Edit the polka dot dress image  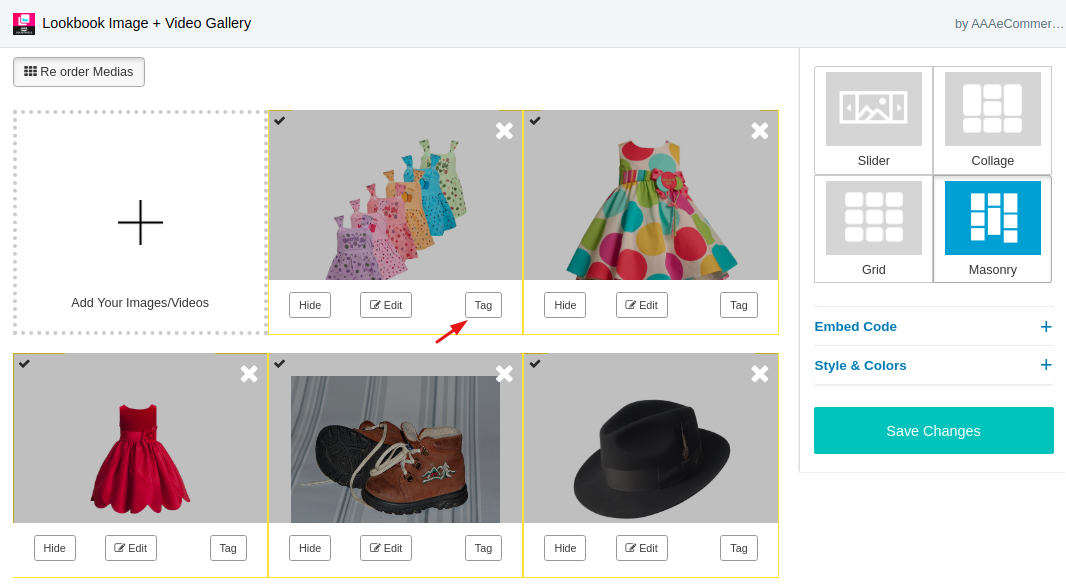pos(642,305)
